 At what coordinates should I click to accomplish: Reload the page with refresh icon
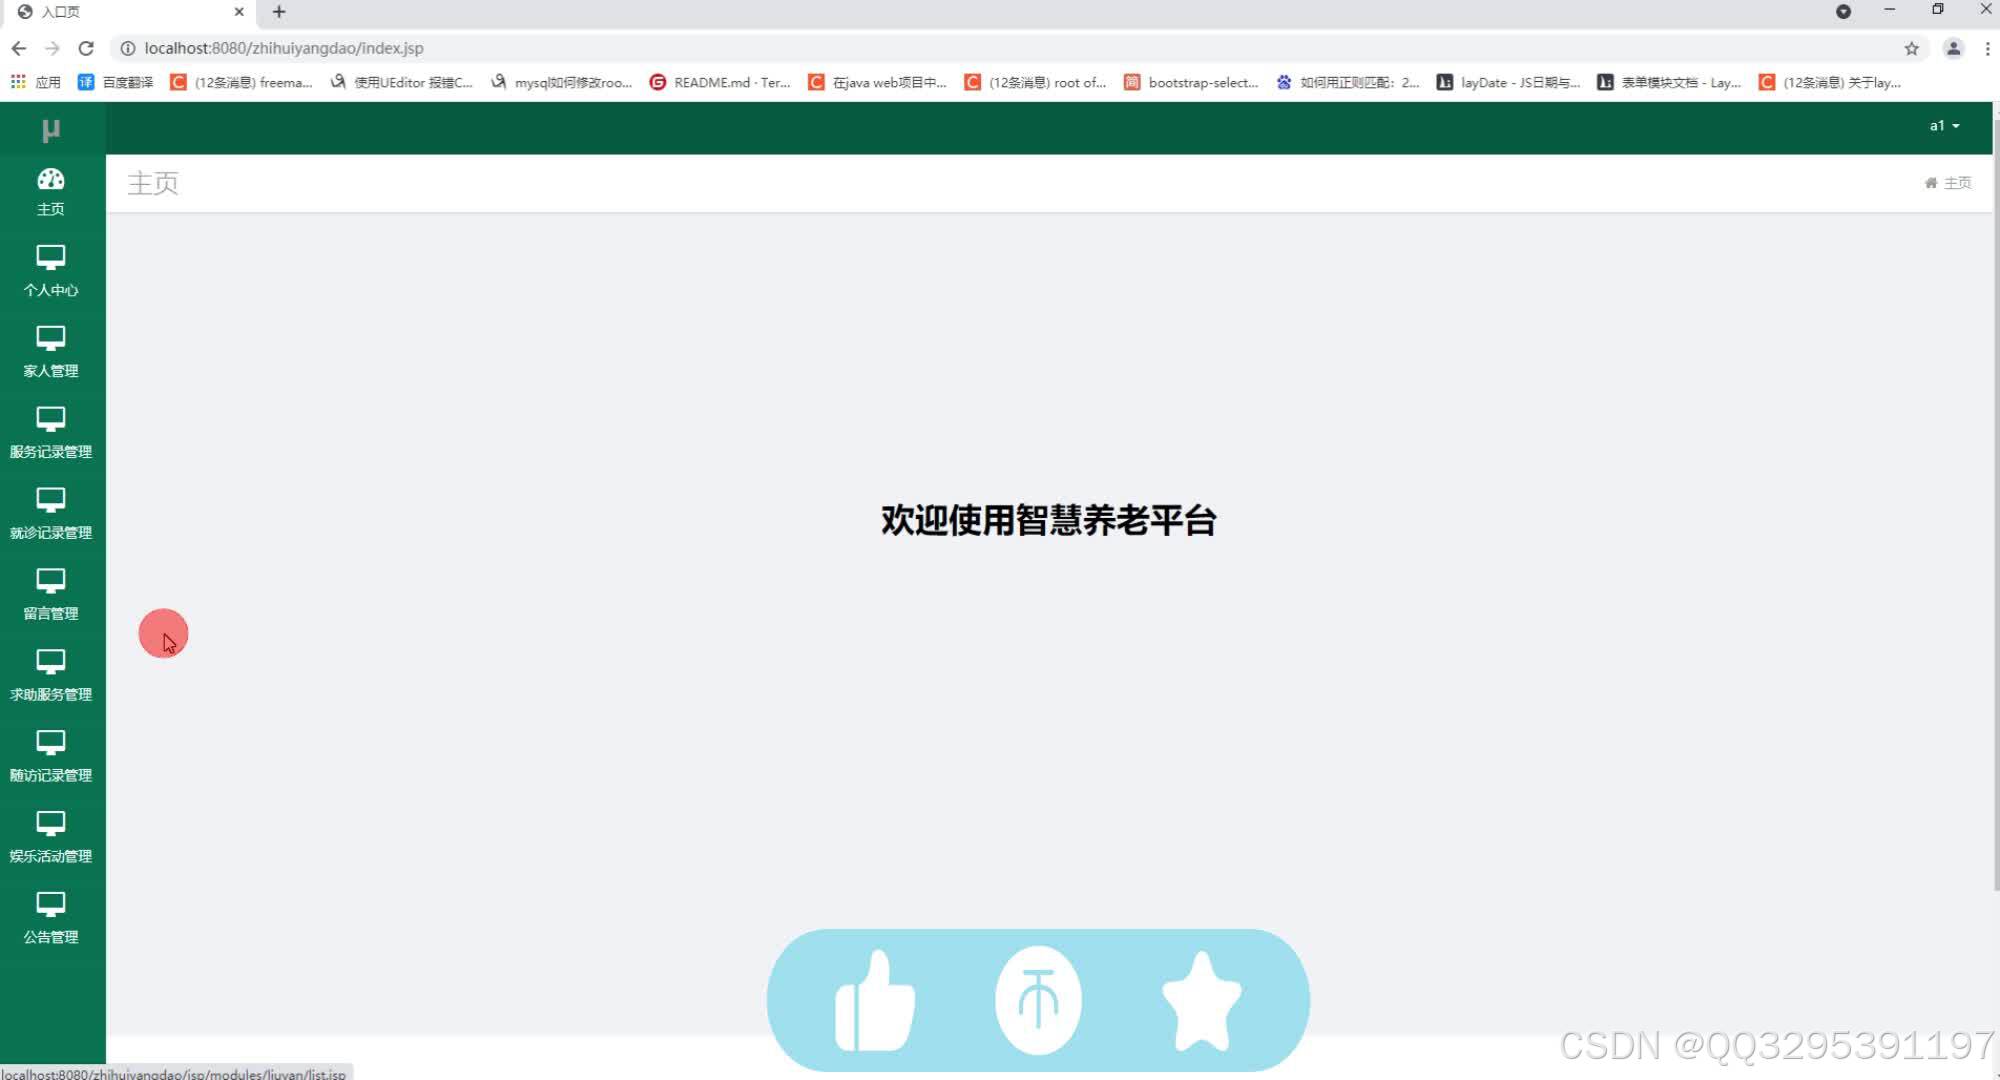(x=86, y=48)
